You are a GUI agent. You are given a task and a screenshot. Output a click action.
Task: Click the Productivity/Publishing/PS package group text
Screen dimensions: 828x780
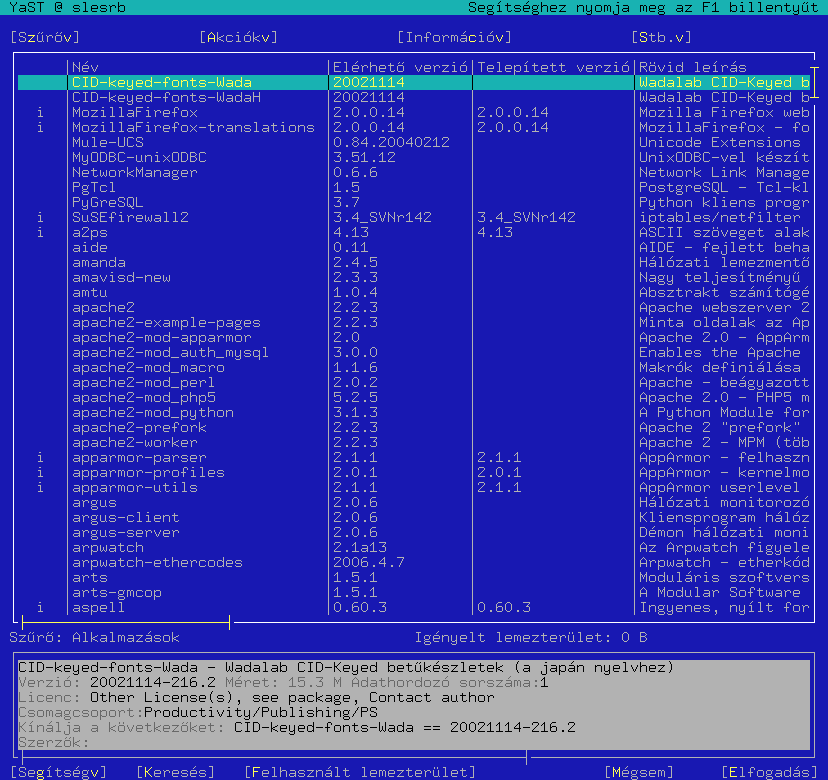[x=261, y=712]
